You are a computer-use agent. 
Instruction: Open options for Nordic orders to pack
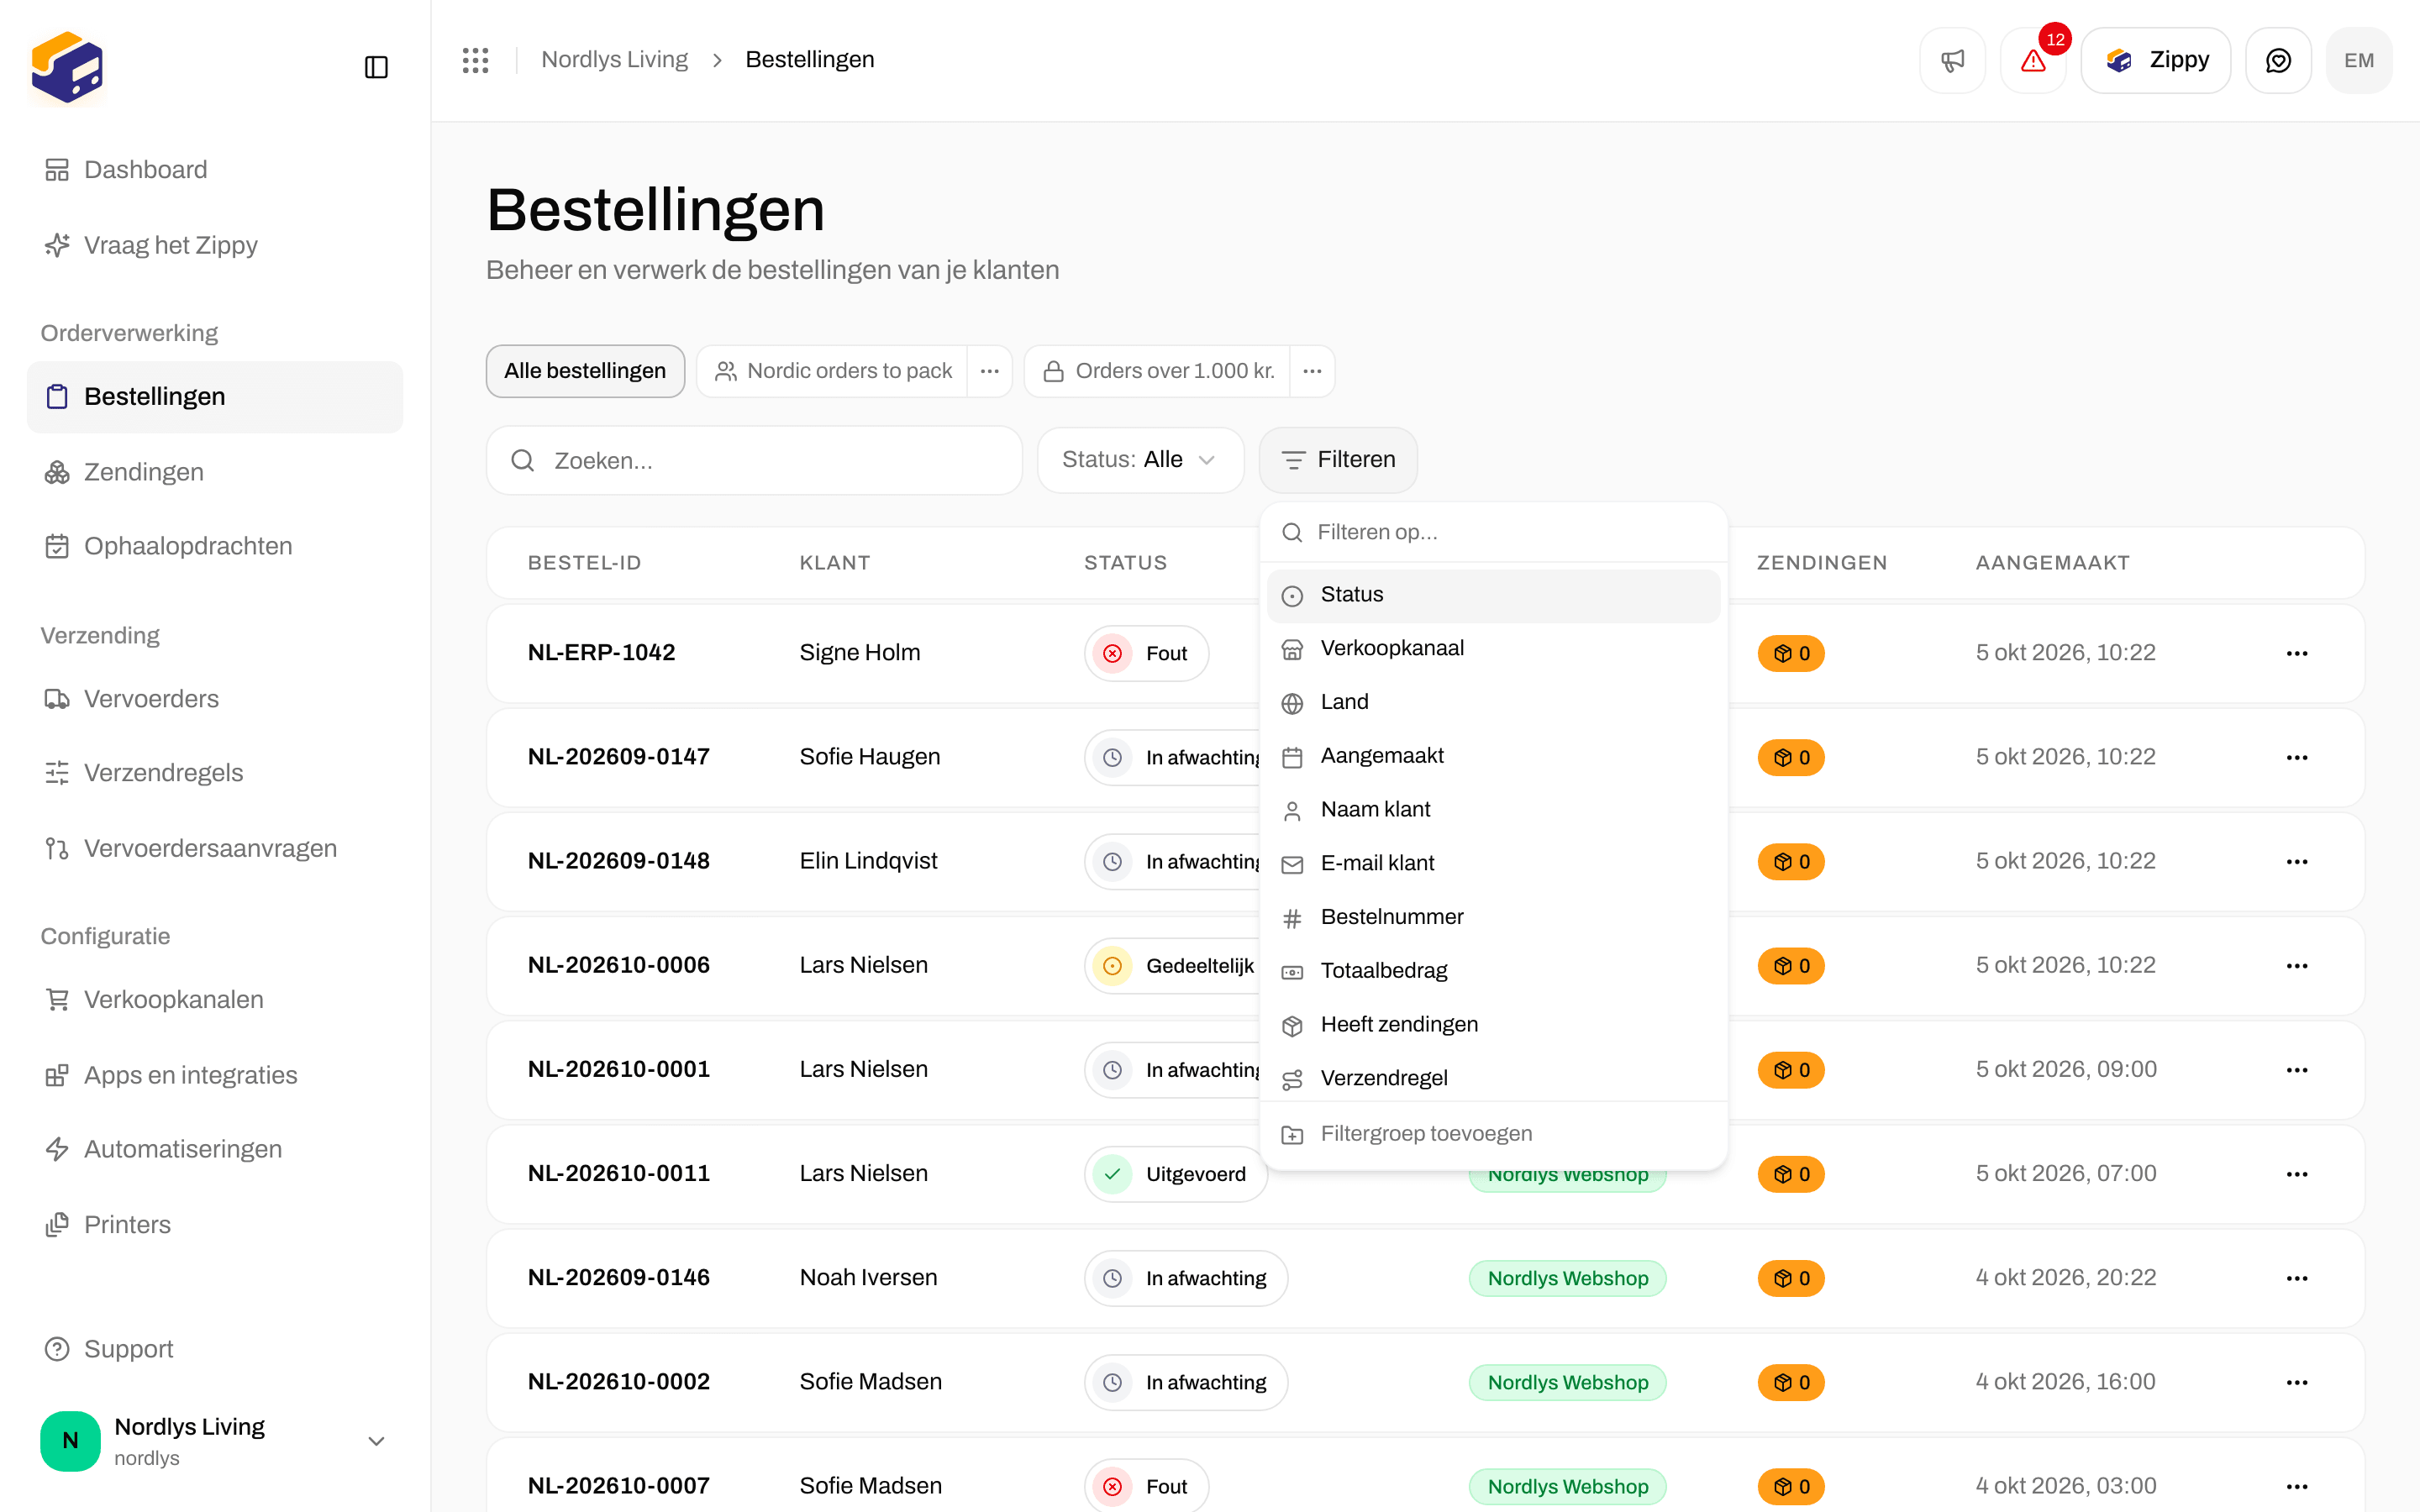(x=990, y=371)
